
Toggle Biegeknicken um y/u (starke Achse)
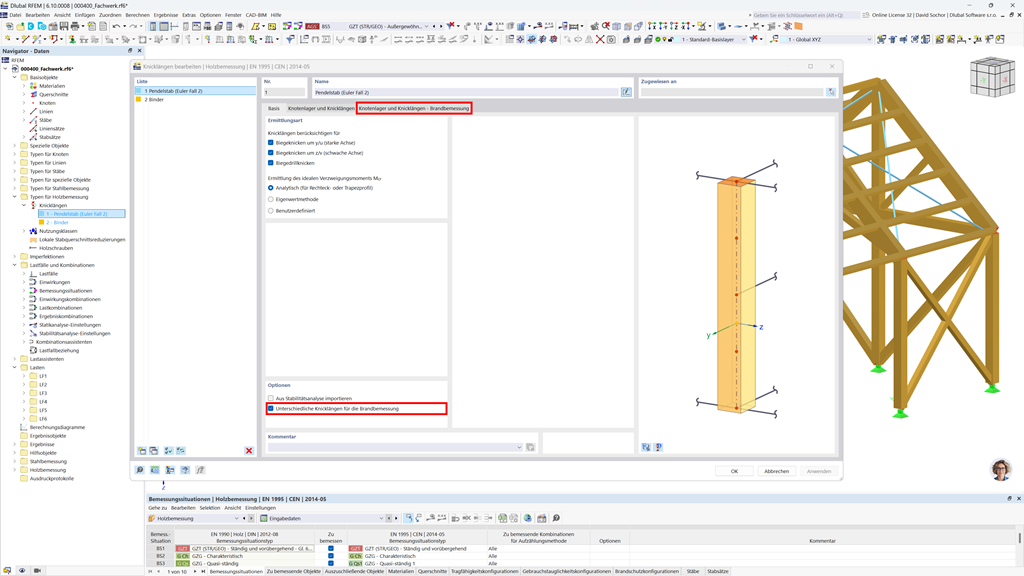(x=270, y=142)
